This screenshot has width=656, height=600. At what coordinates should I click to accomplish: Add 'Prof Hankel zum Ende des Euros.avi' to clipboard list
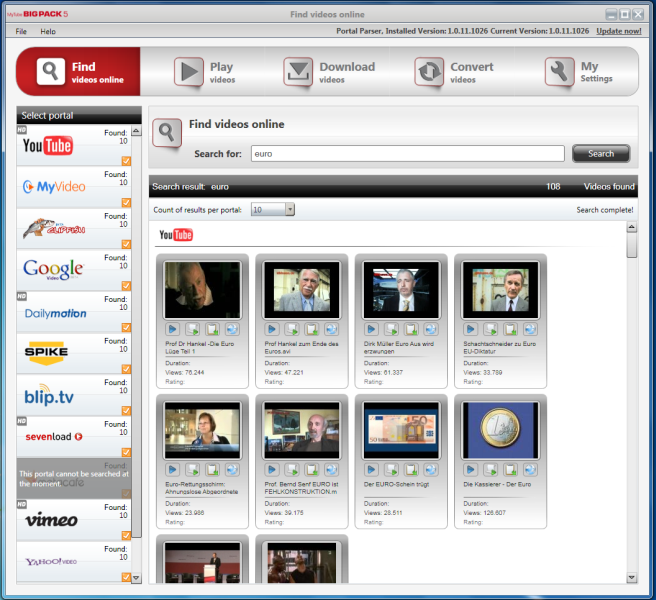click(x=312, y=329)
